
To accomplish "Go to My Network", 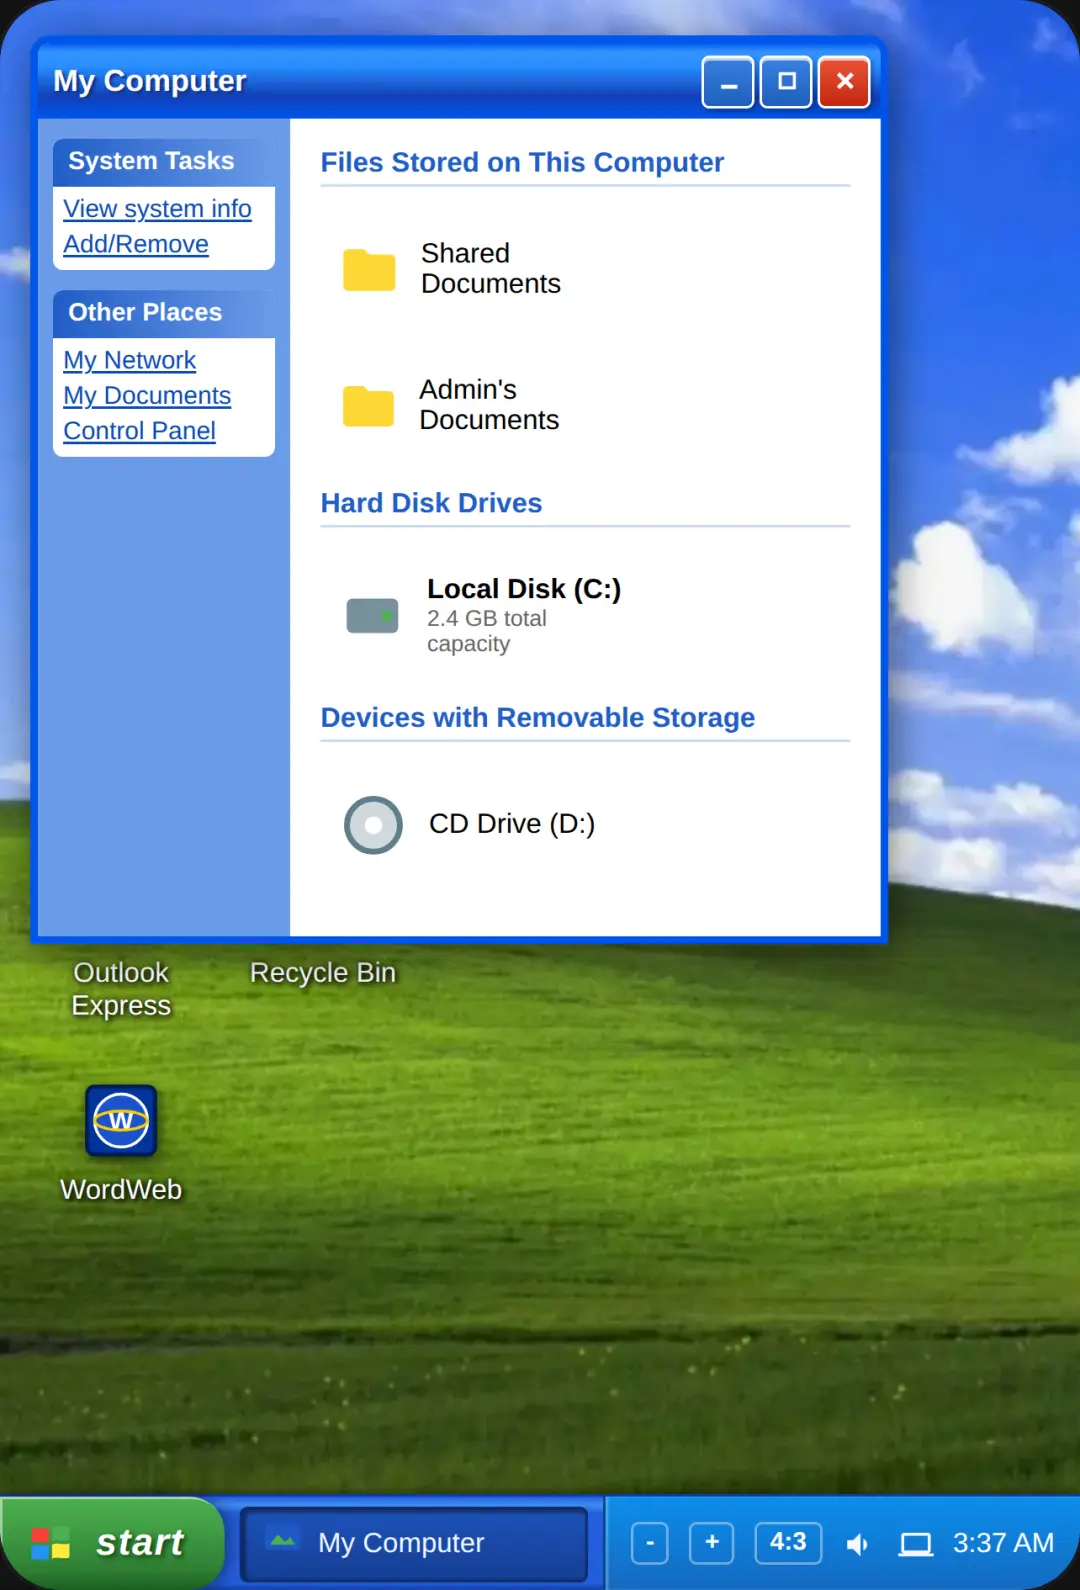I will coord(130,360).
